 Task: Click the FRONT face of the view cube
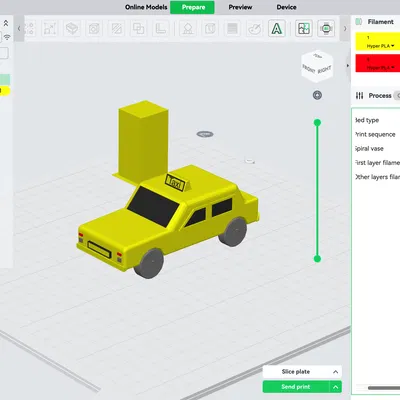coord(309,69)
